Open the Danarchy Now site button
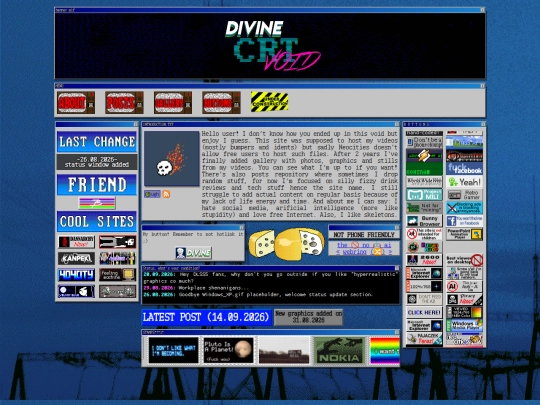 pyautogui.click(x=76, y=242)
